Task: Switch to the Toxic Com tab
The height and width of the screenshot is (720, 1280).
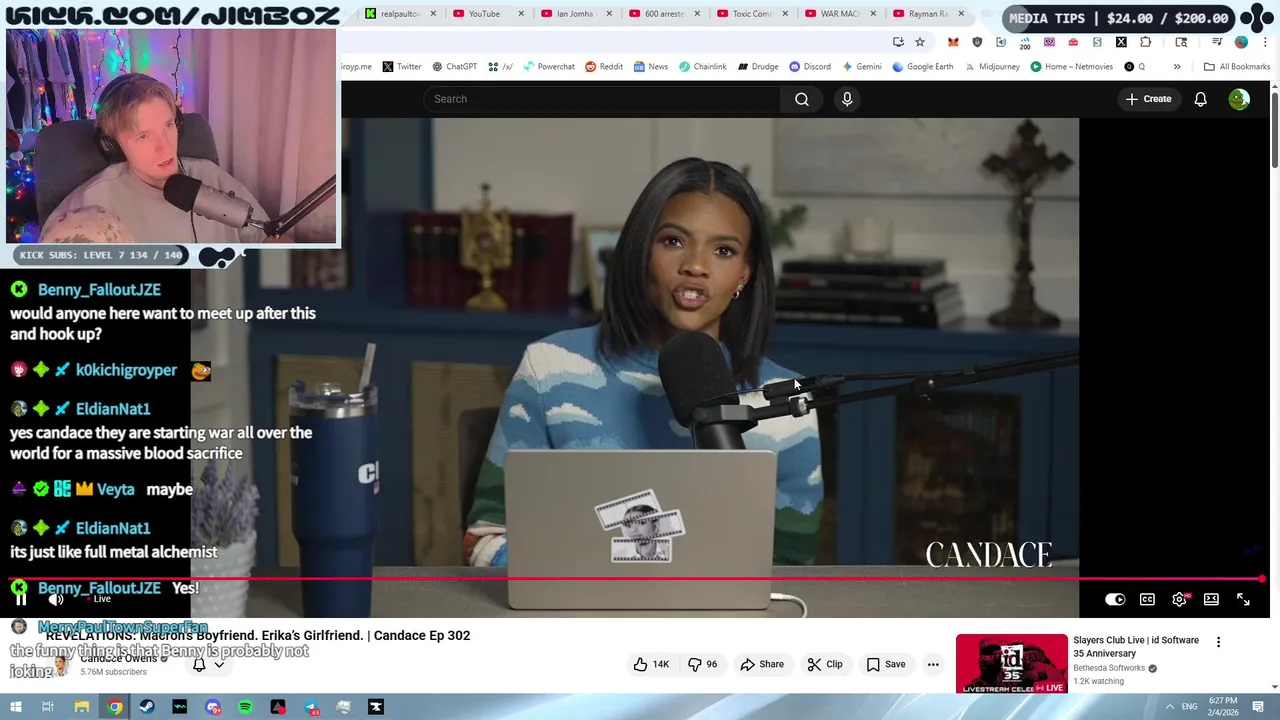Action: coord(750,14)
